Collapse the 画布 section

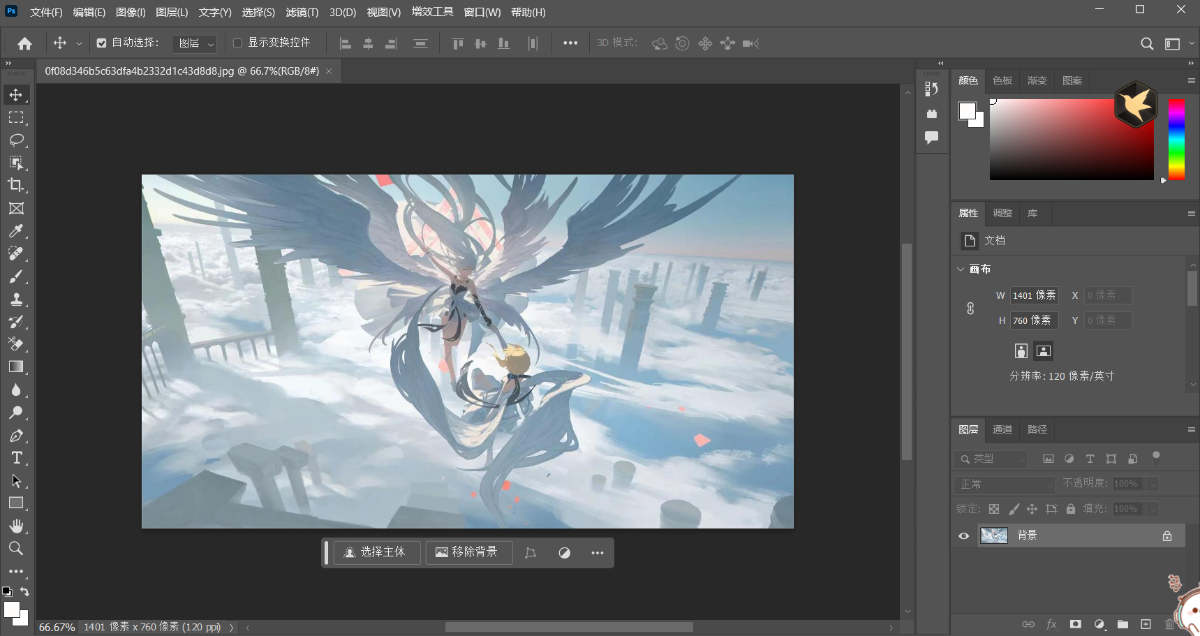pyautogui.click(x=961, y=269)
